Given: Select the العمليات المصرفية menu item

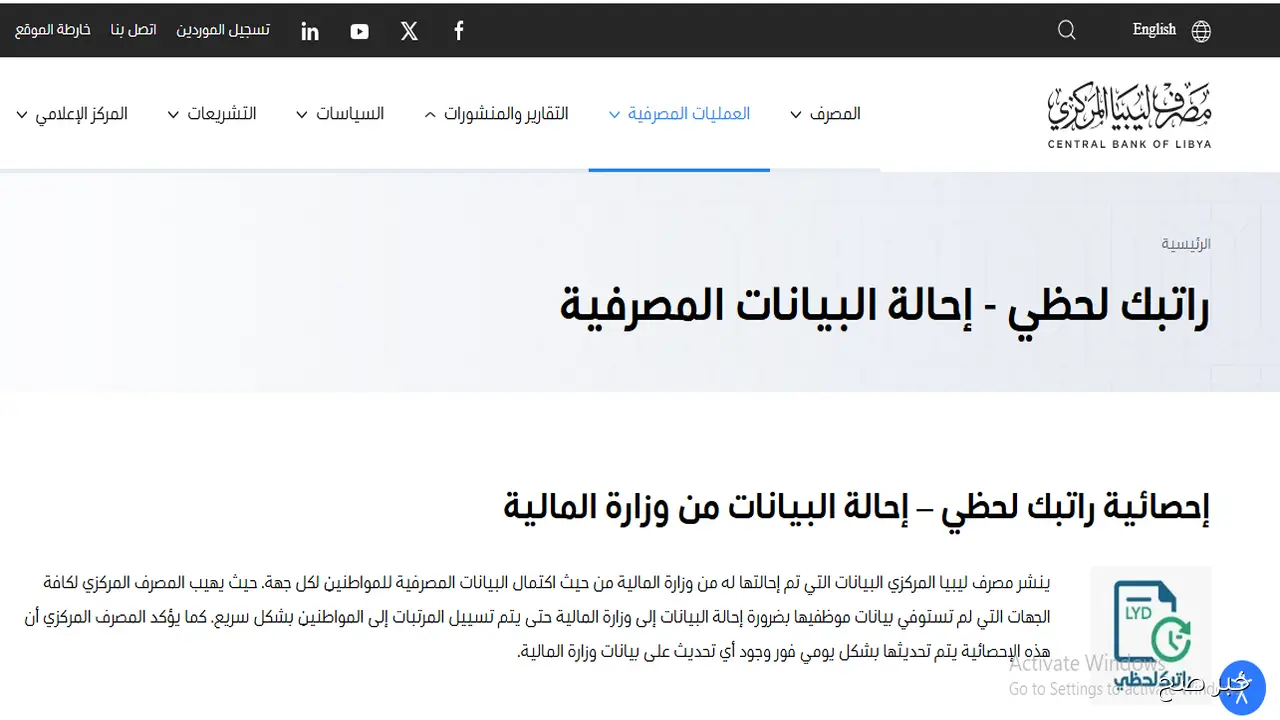Looking at the screenshot, I should click(679, 113).
